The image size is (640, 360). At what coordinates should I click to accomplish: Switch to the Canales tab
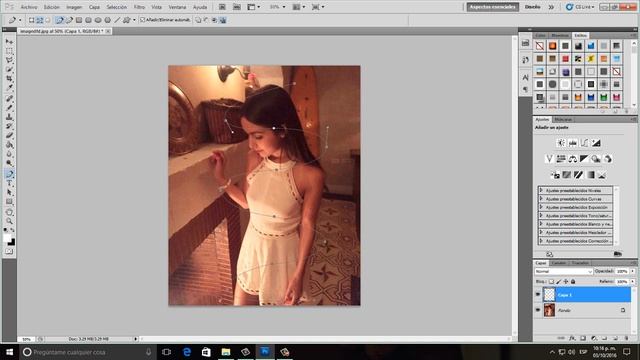(x=559, y=263)
